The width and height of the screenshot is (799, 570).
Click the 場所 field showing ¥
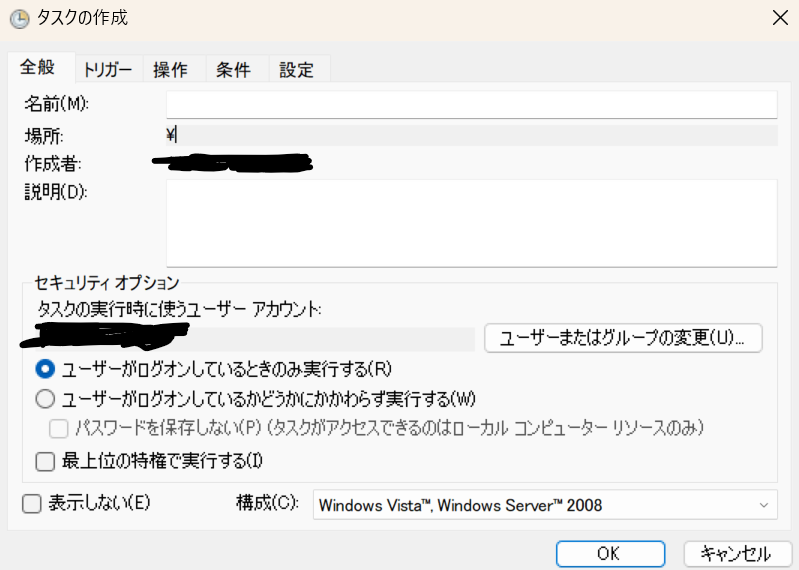(x=471, y=135)
